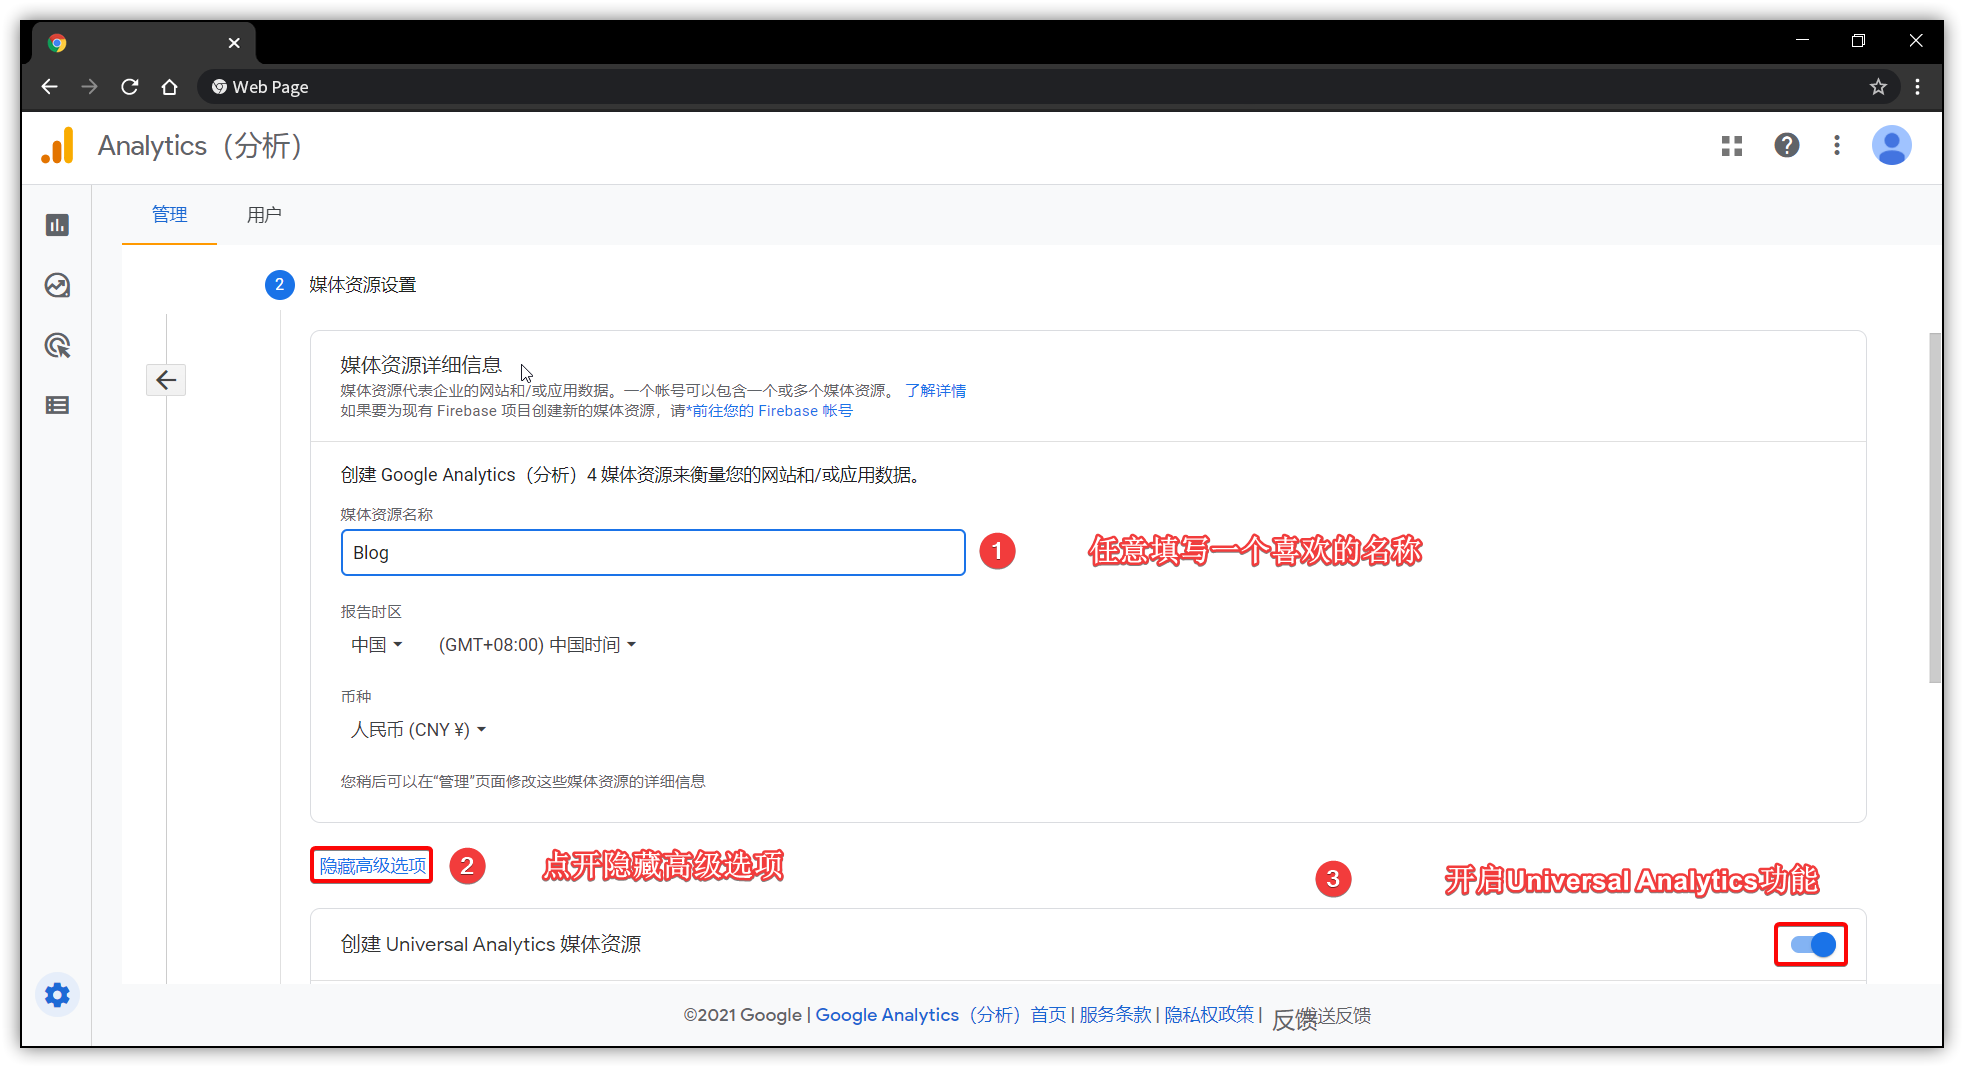Switch to the 用户 tab
Screen dimensions: 1964x1068
click(264, 215)
